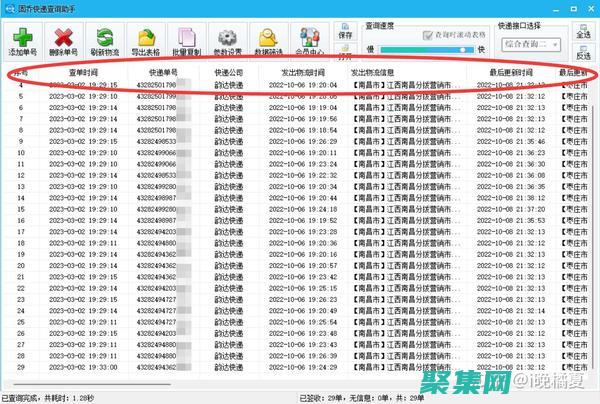Sort by the 快递单号 column header
The image size is (600, 404).
(x=163, y=72)
